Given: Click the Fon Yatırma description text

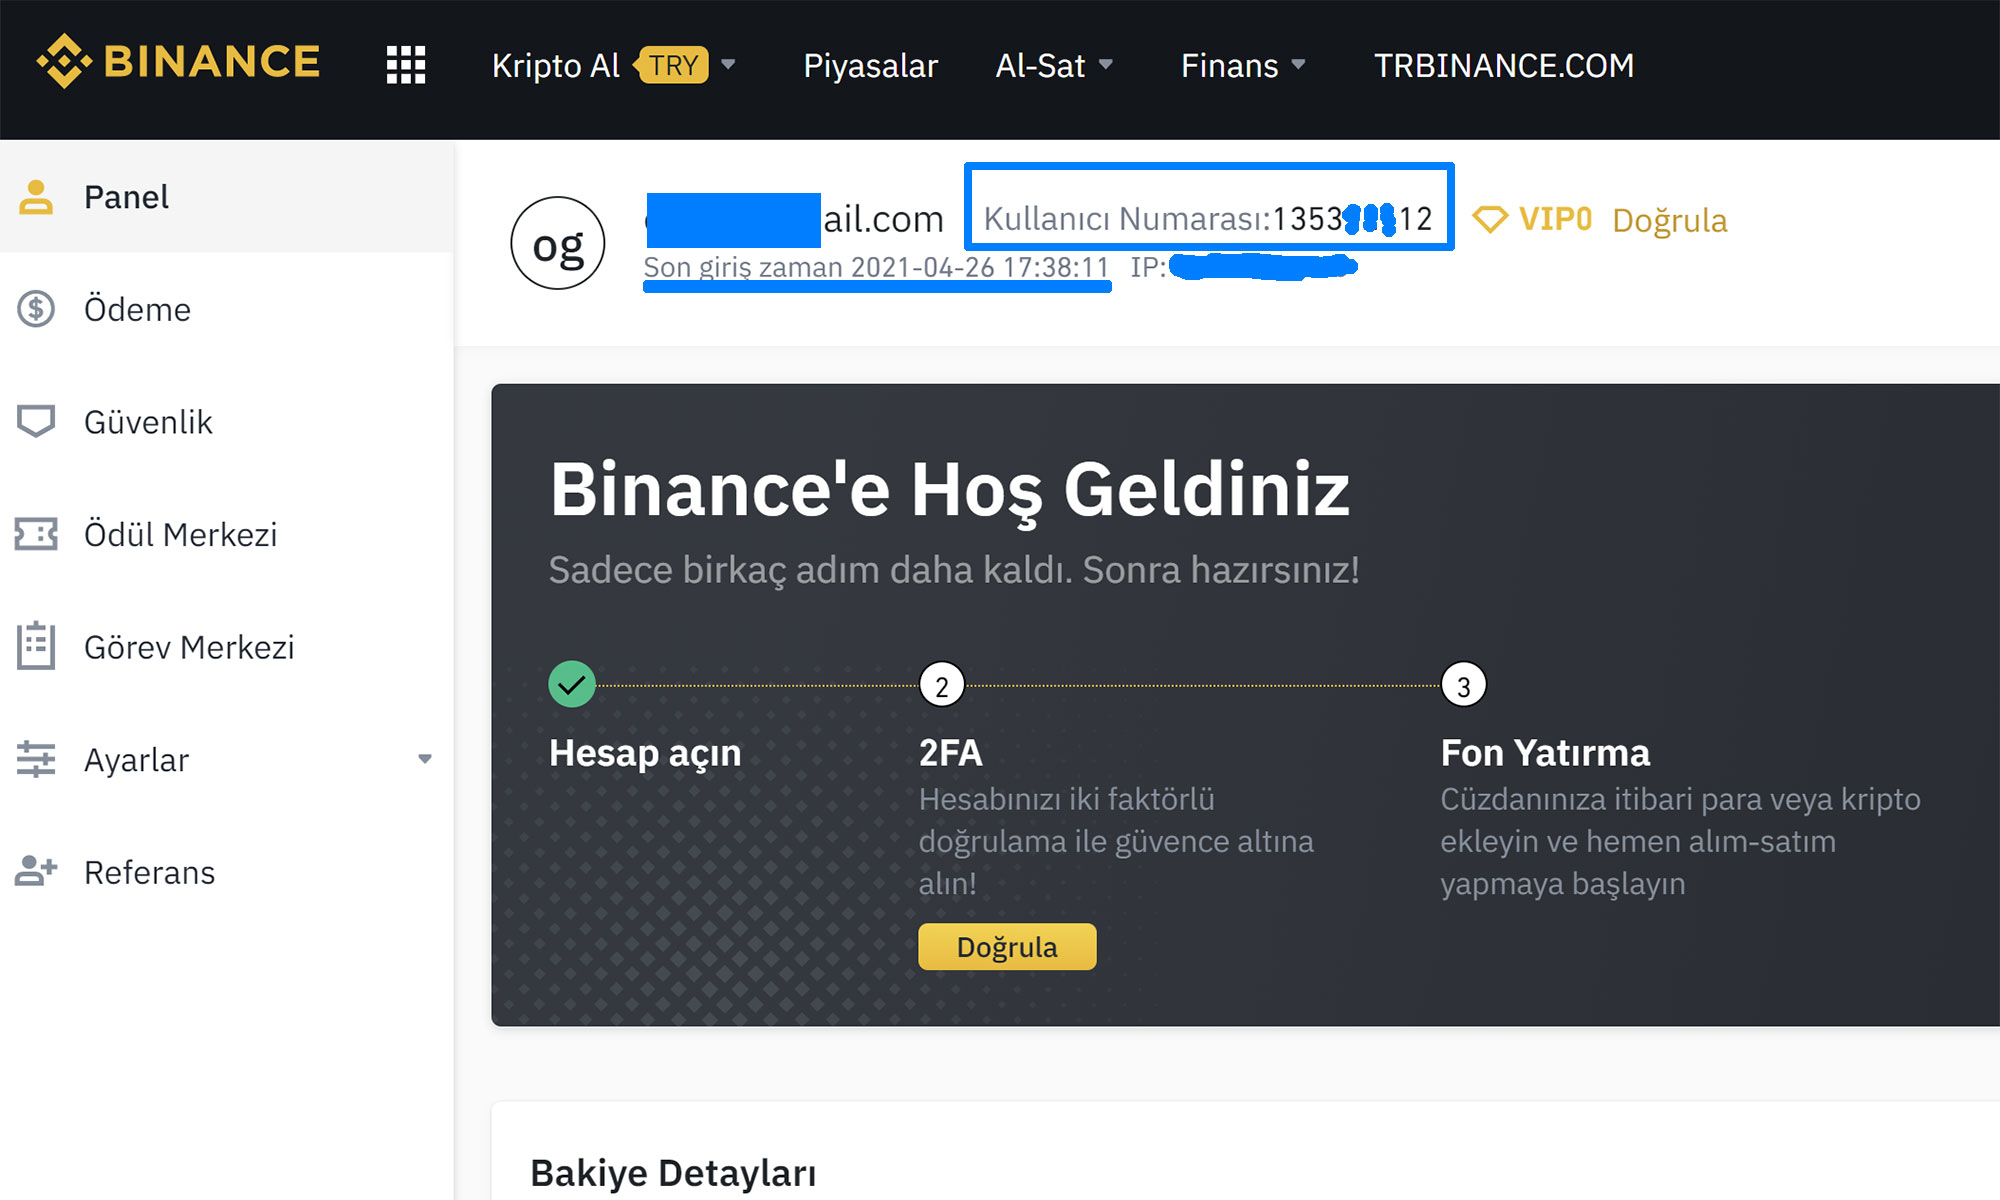Looking at the screenshot, I should click(1680, 841).
